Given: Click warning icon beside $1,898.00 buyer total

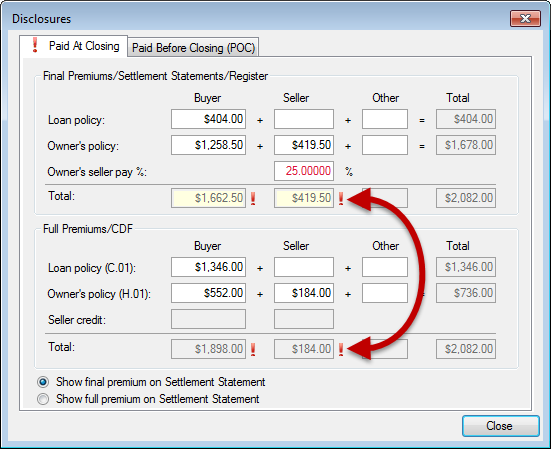Looking at the screenshot, I should 253,349.
